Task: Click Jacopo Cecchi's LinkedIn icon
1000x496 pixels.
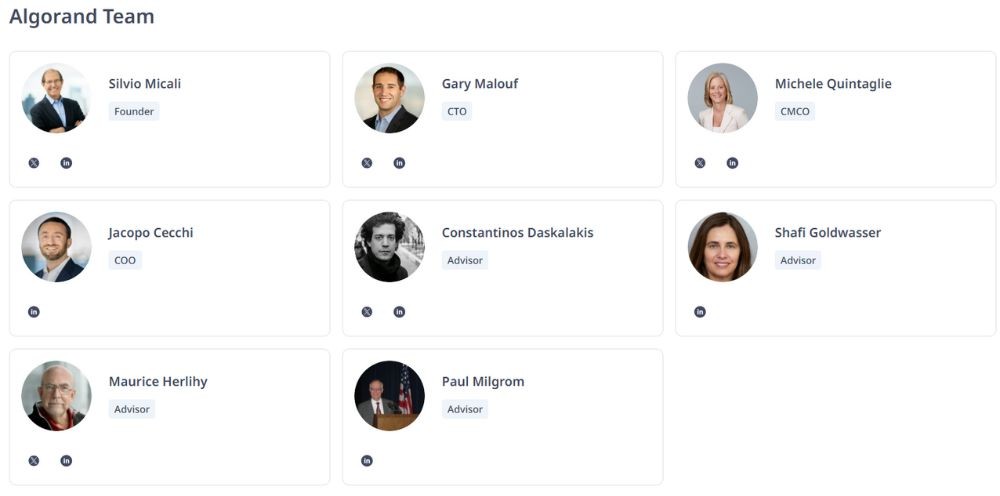Action: coord(34,312)
